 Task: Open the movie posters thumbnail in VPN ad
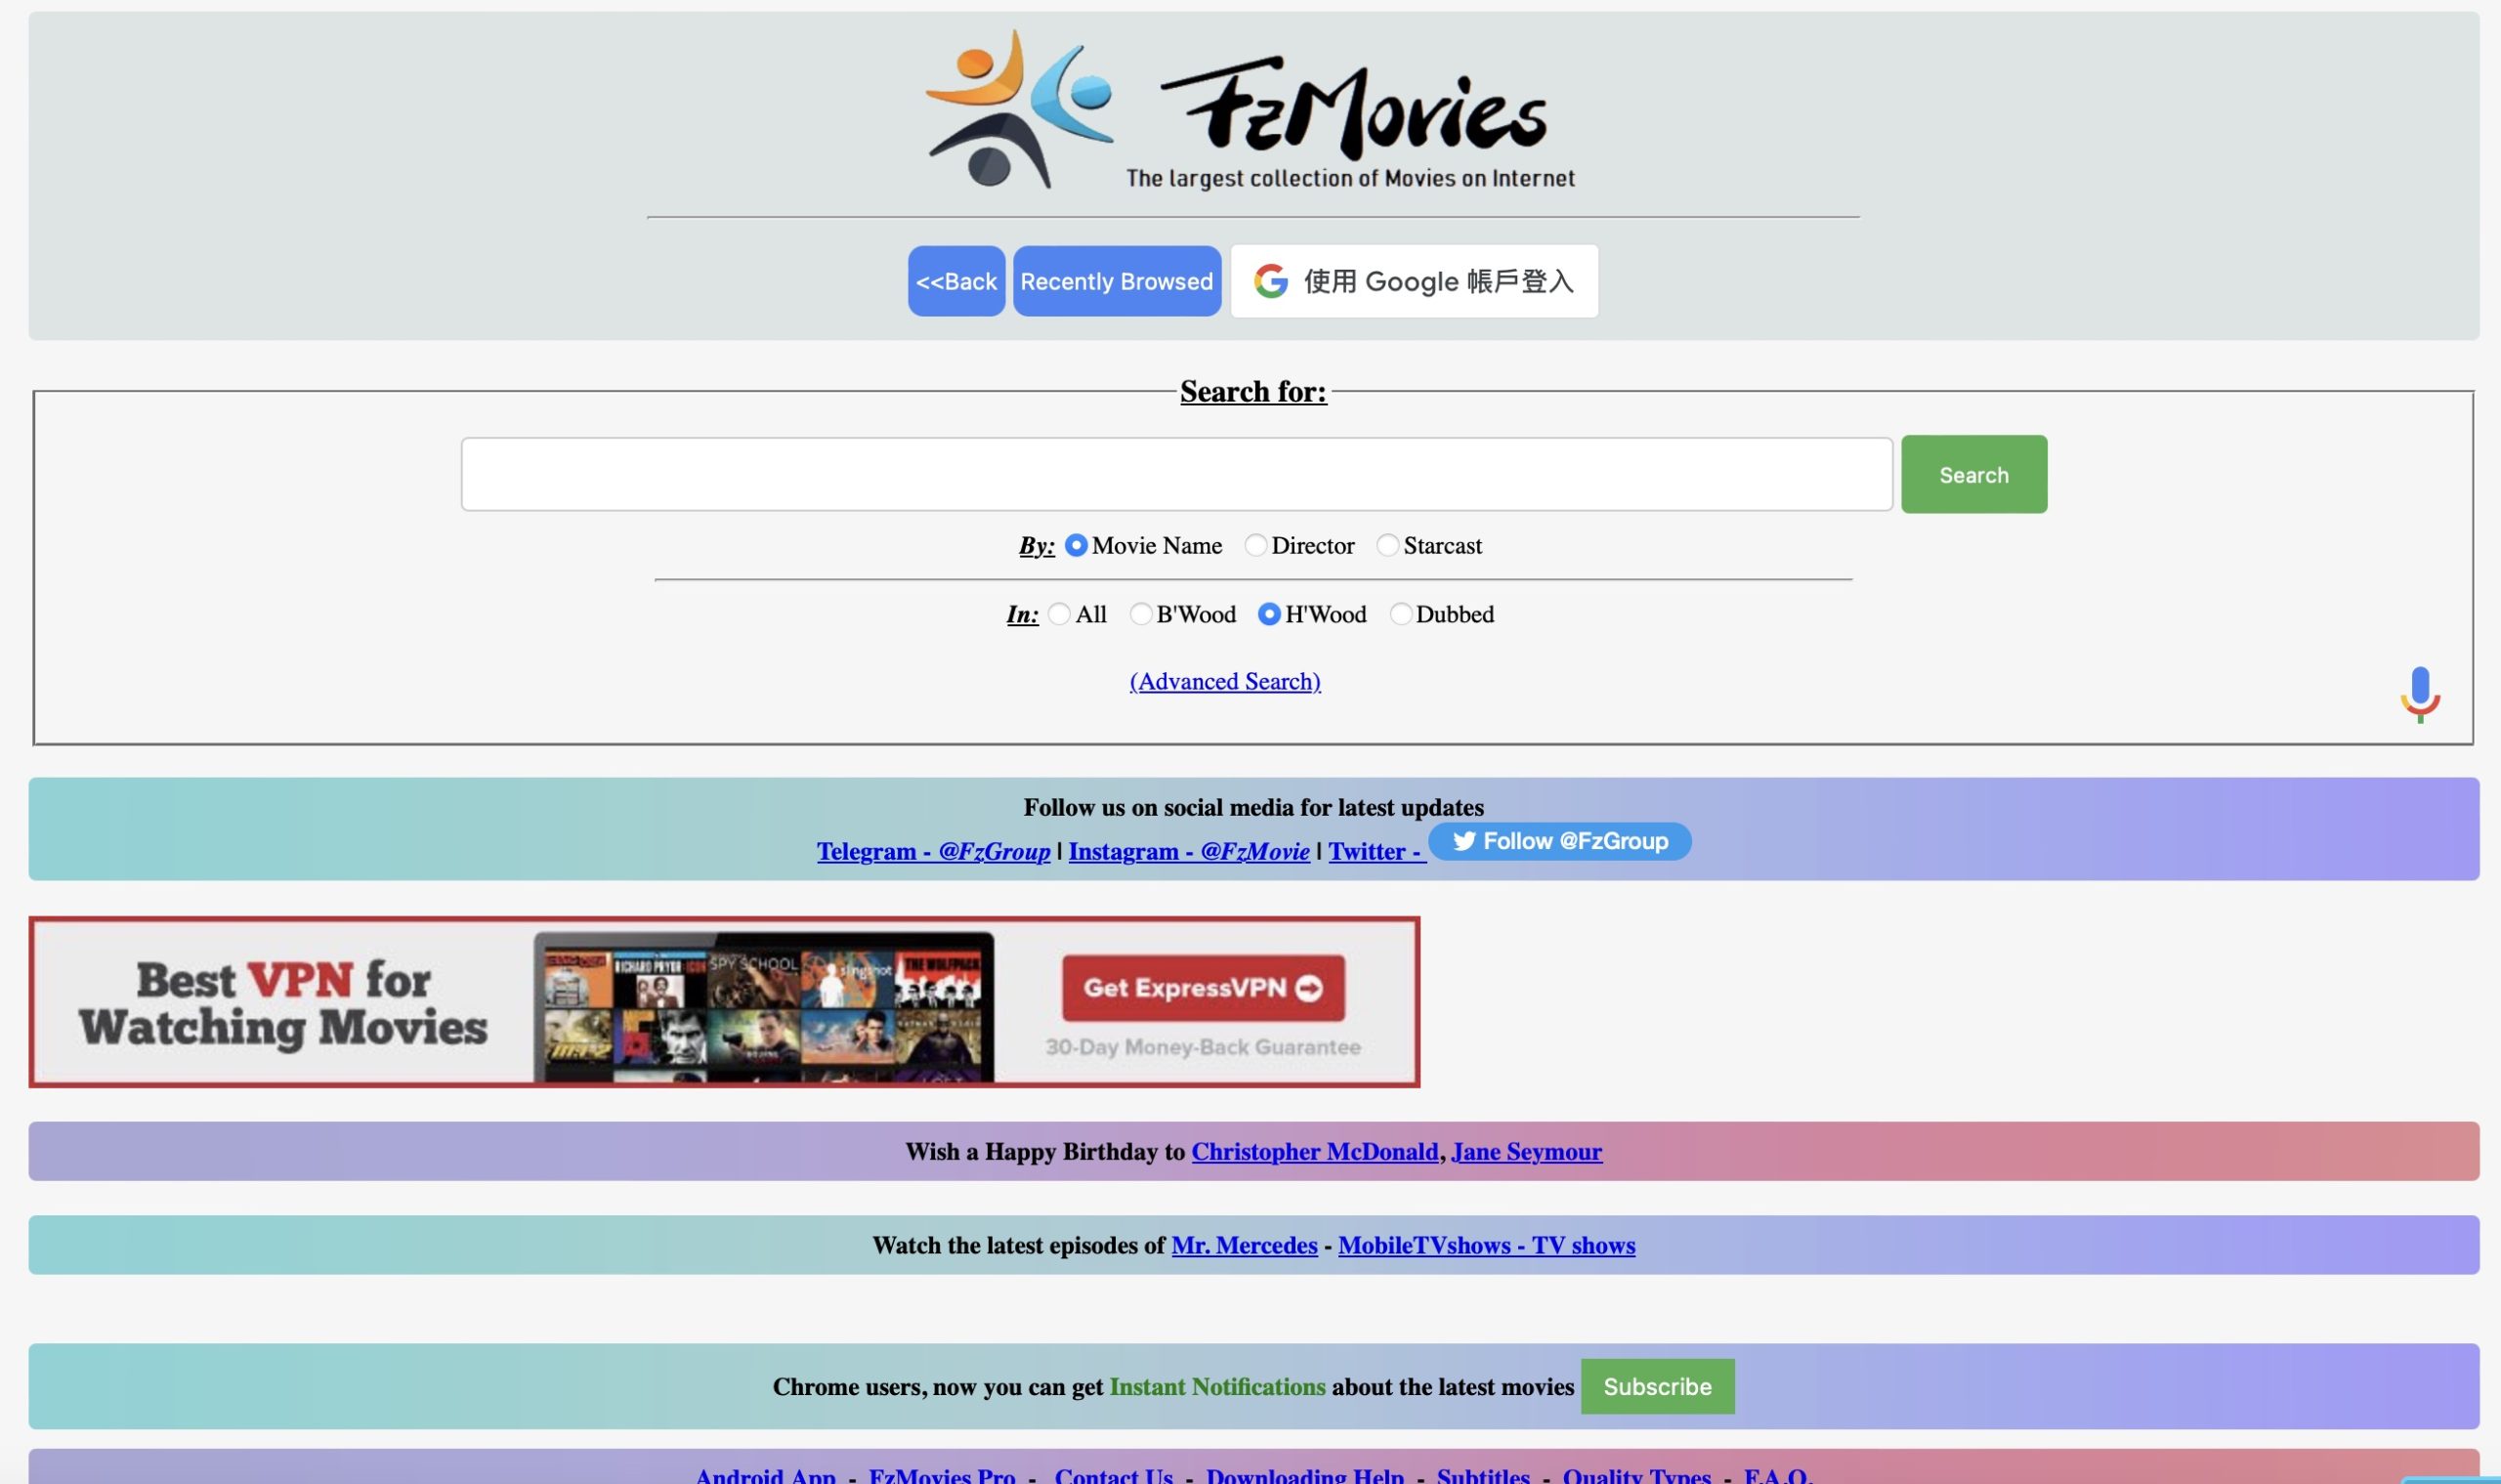point(763,1007)
